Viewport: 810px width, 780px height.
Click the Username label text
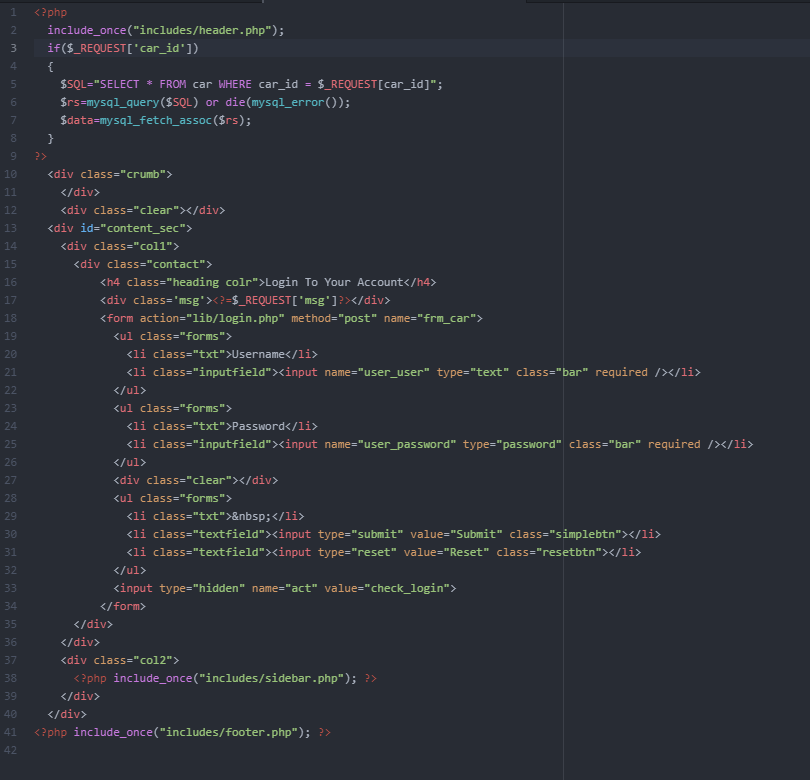258,354
